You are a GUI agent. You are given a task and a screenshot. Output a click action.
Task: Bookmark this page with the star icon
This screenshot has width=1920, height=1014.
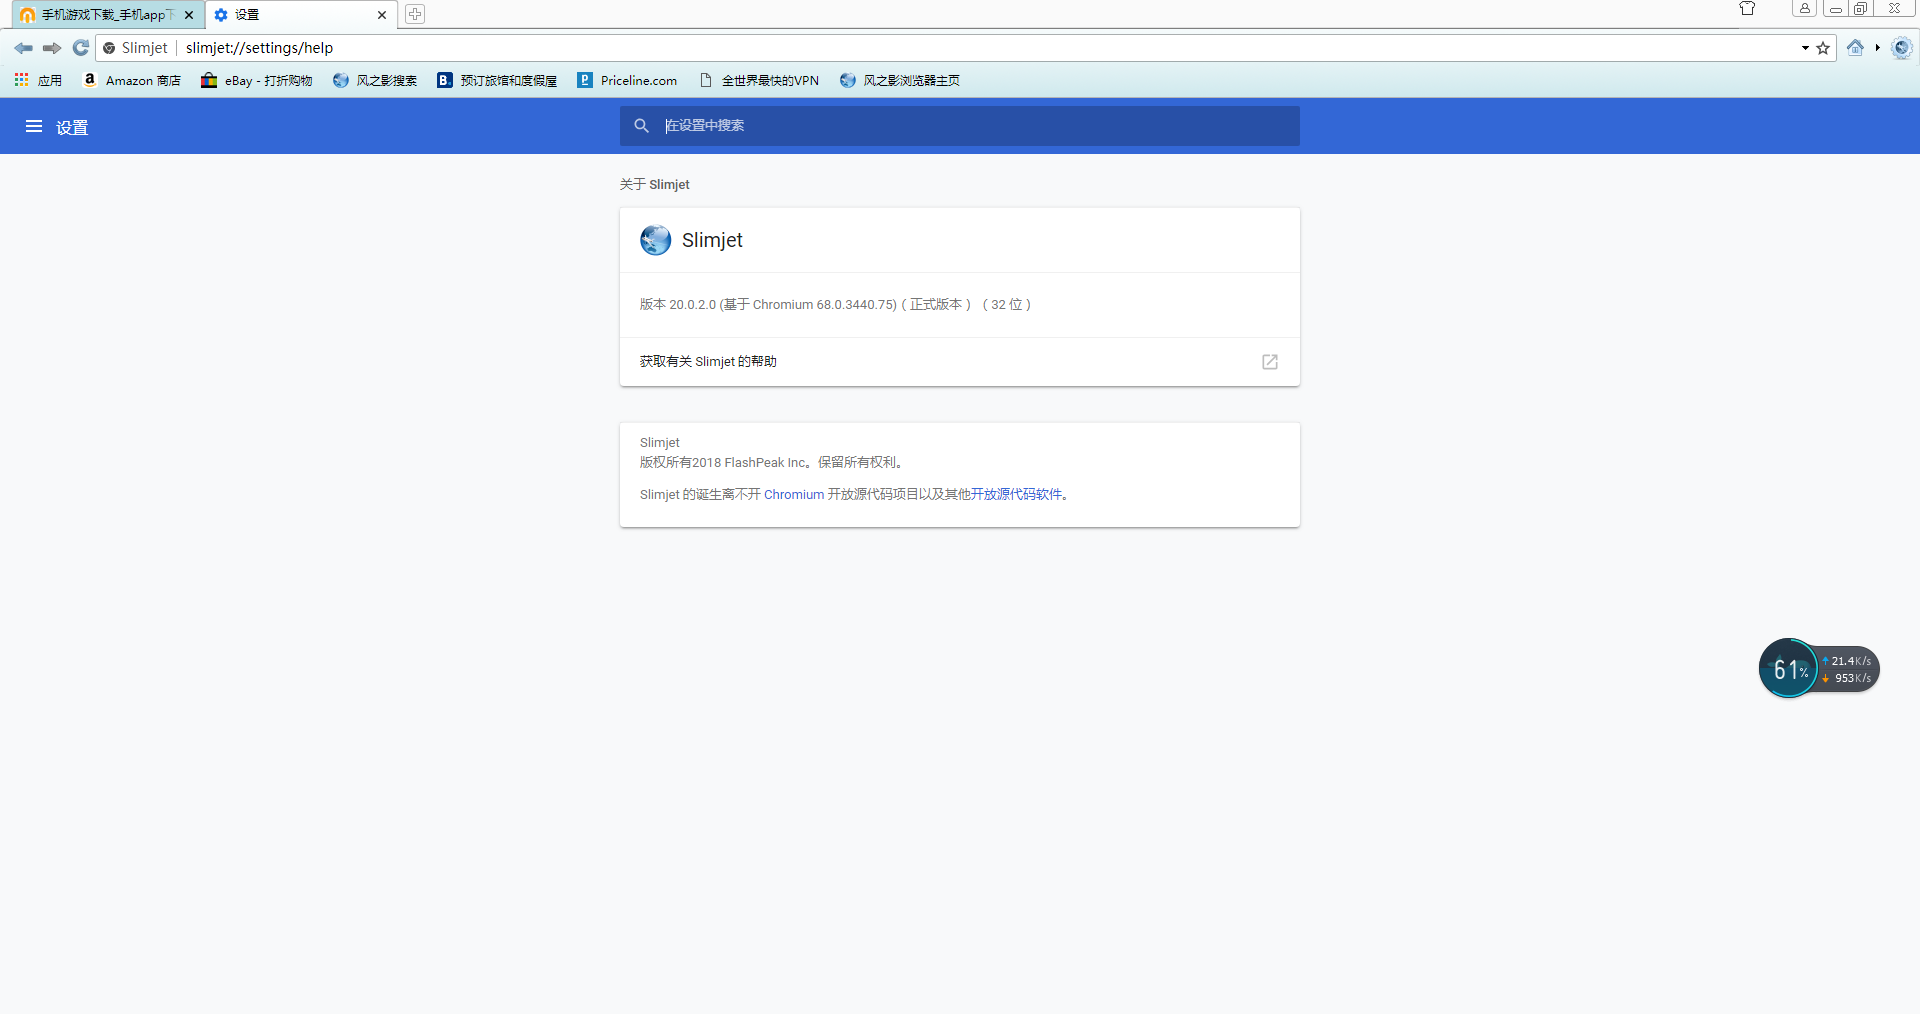click(1823, 48)
